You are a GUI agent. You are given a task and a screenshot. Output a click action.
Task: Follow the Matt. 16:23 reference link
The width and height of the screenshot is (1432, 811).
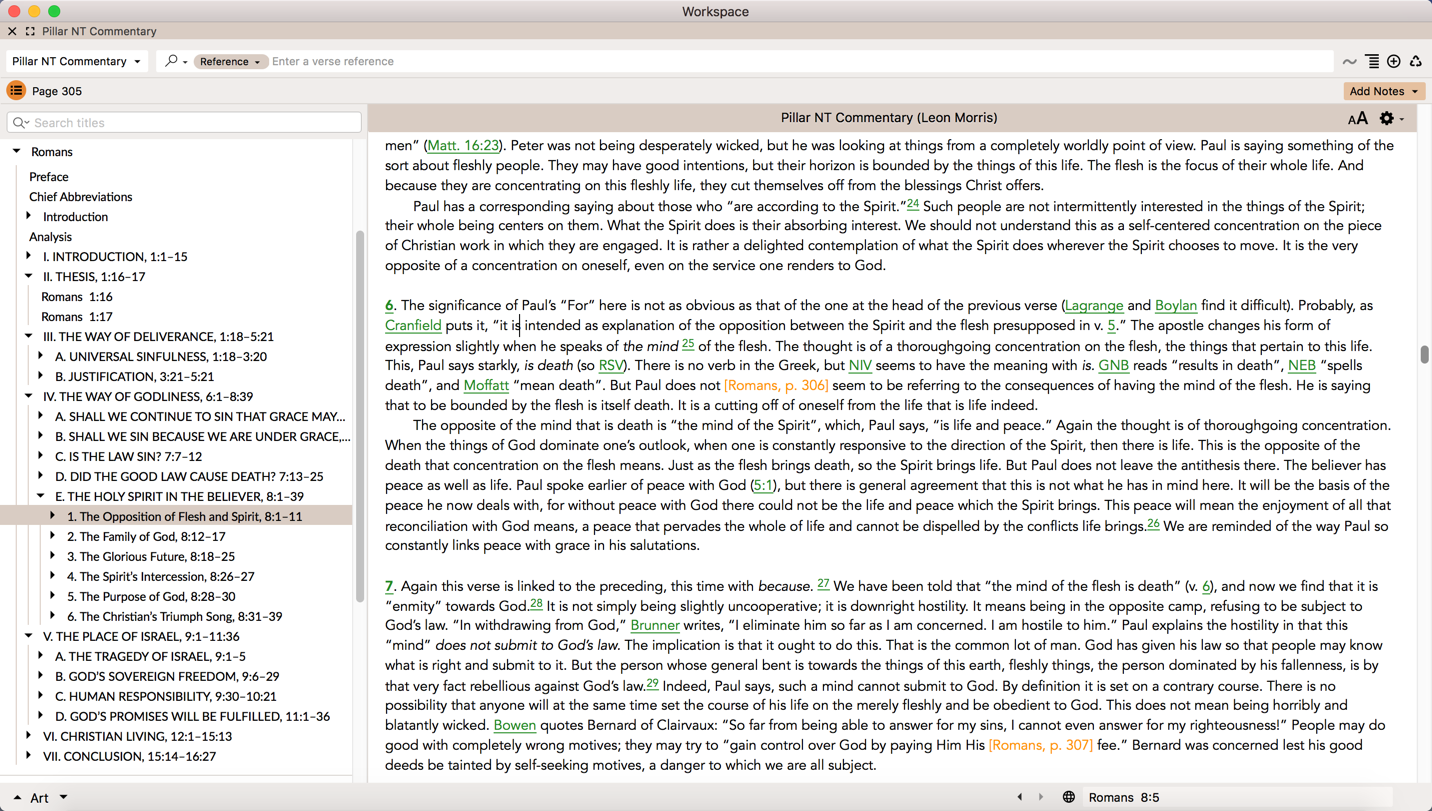tap(463, 145)
